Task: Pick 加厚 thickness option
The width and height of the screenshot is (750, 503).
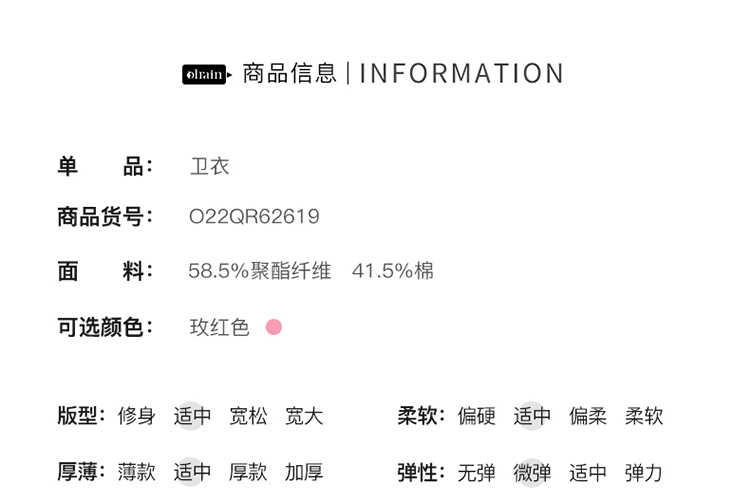Action: pos(304,472)
